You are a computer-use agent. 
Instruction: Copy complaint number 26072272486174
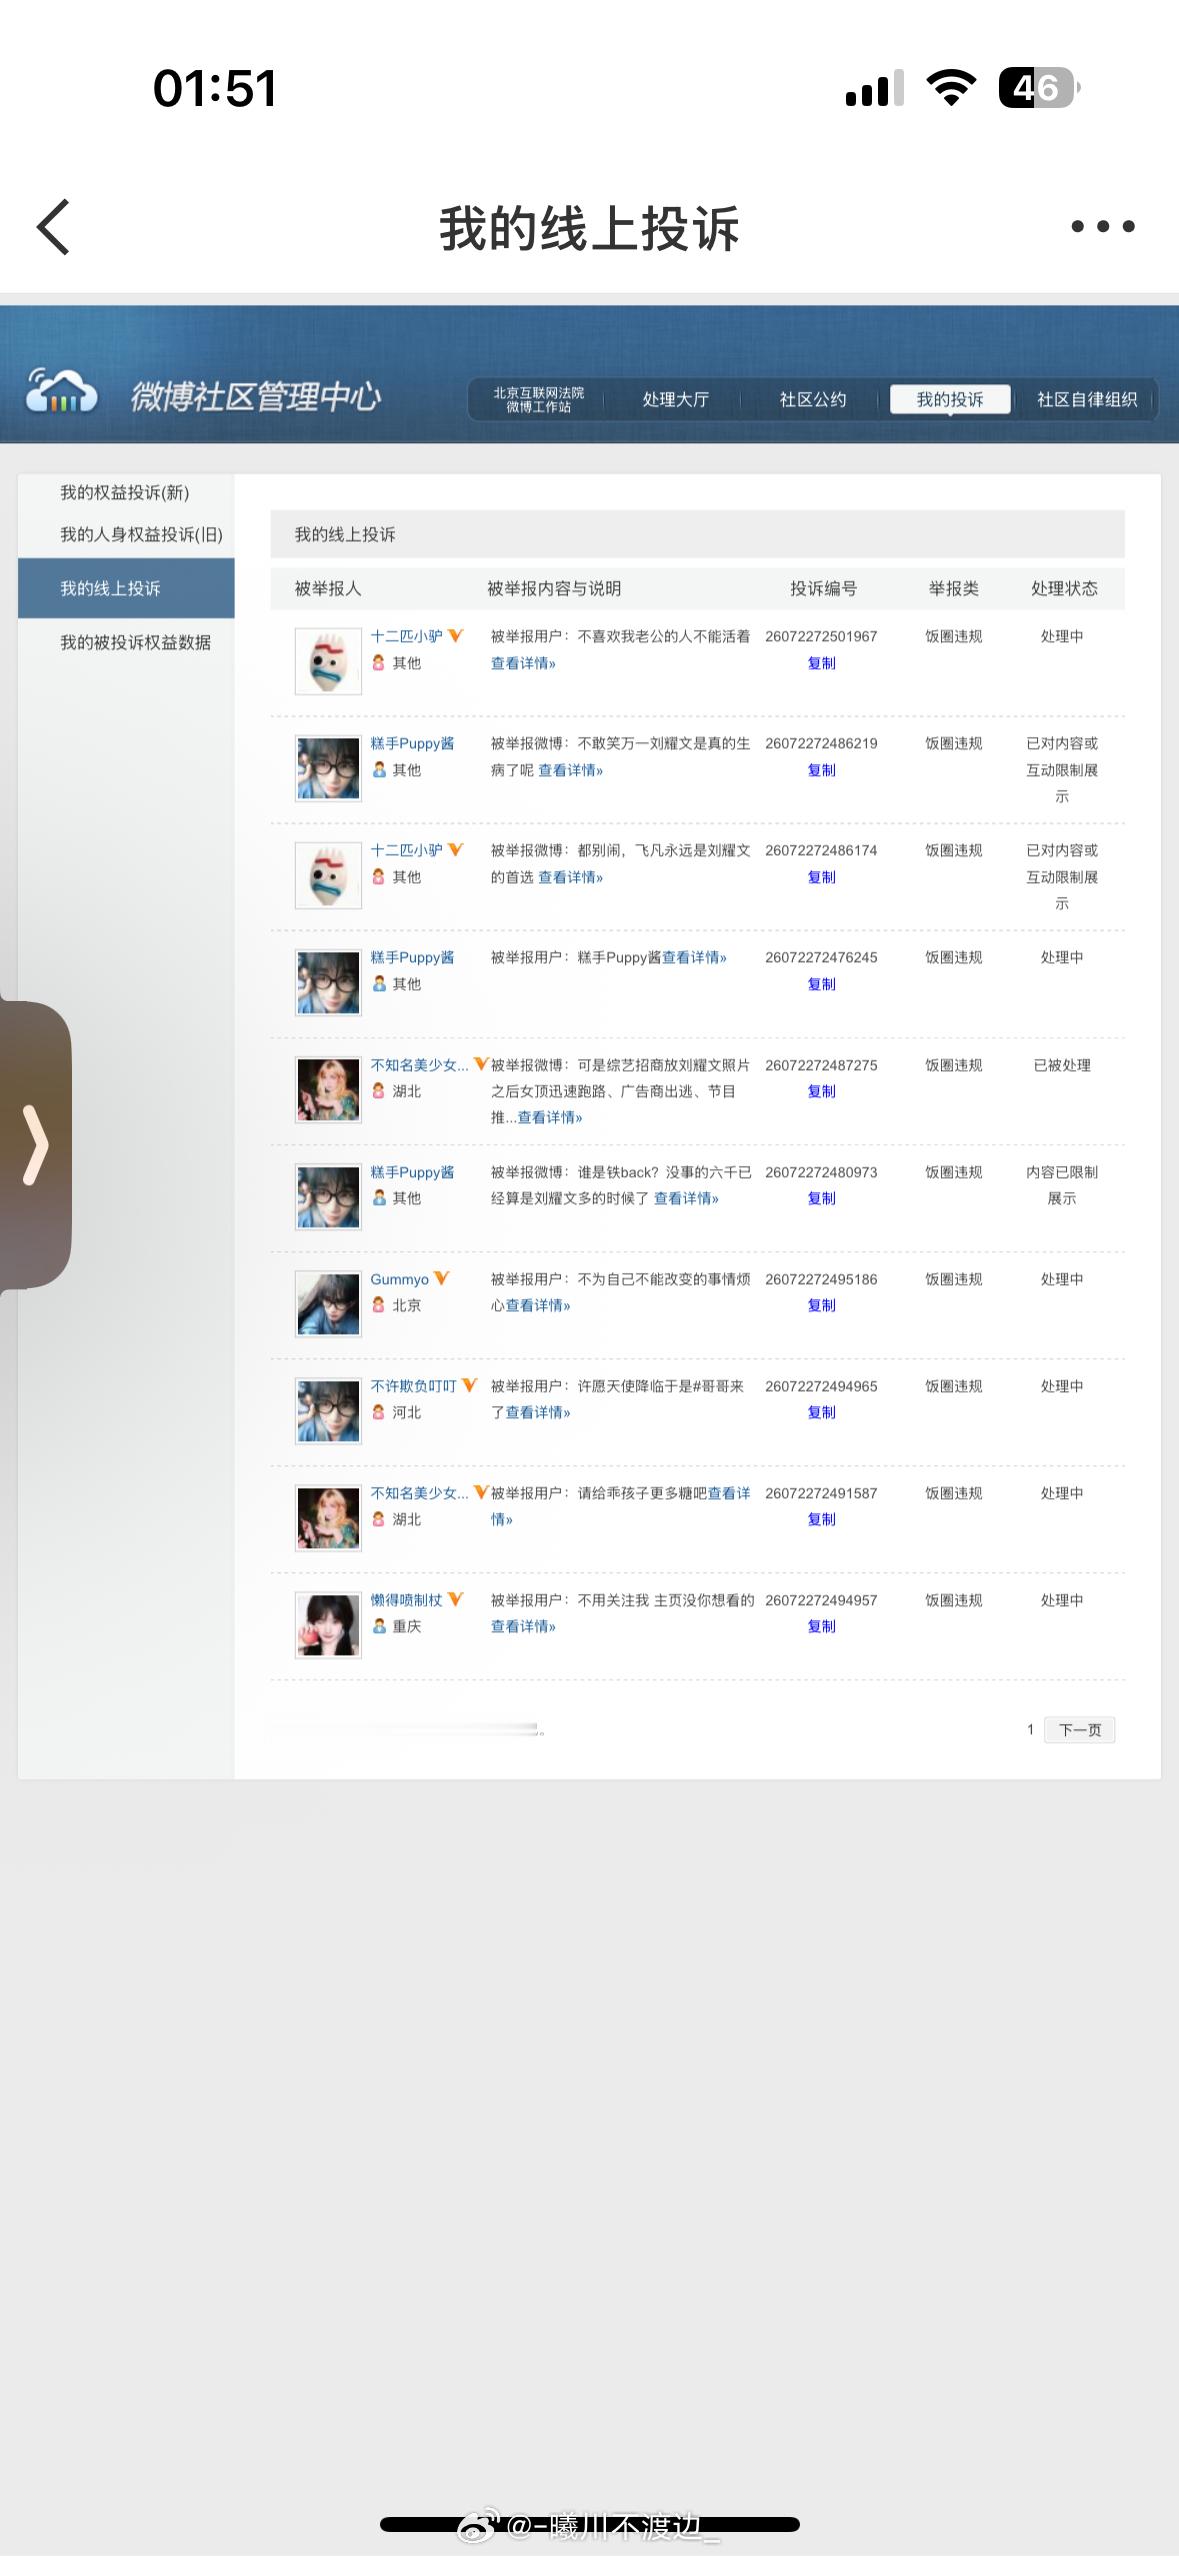point(821,877)
